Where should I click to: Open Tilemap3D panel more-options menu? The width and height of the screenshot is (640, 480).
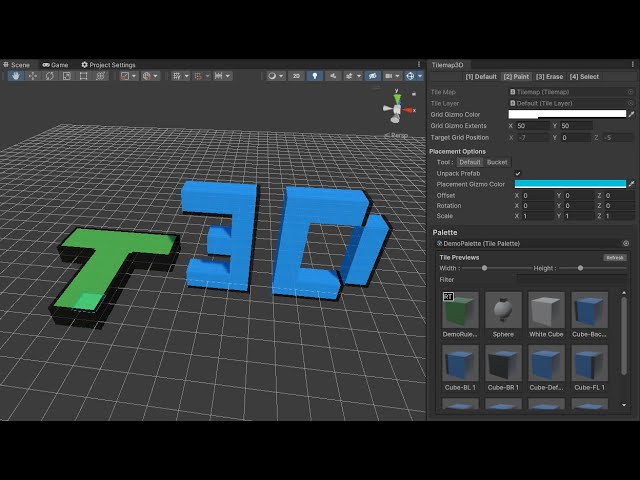633,64
